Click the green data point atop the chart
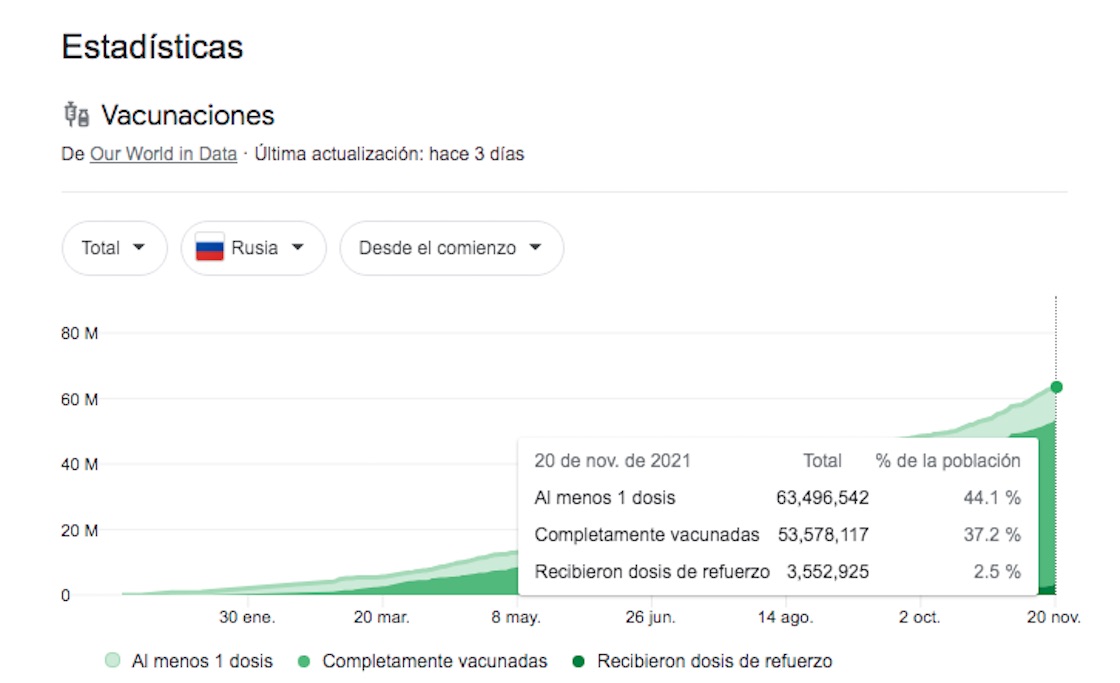The height and width of the screenshot is (683, 1120). pos(1056,387)
